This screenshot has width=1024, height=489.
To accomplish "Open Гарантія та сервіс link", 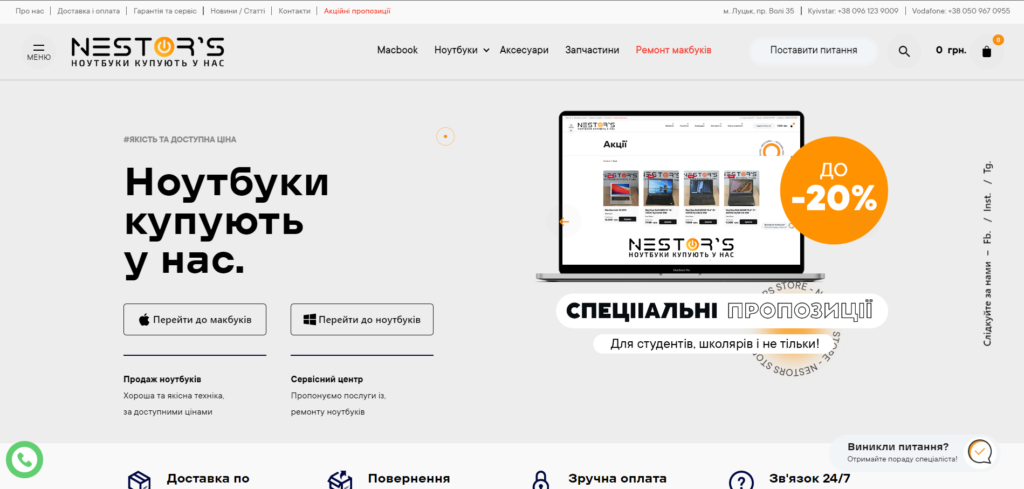I will (x=165, y=11).
